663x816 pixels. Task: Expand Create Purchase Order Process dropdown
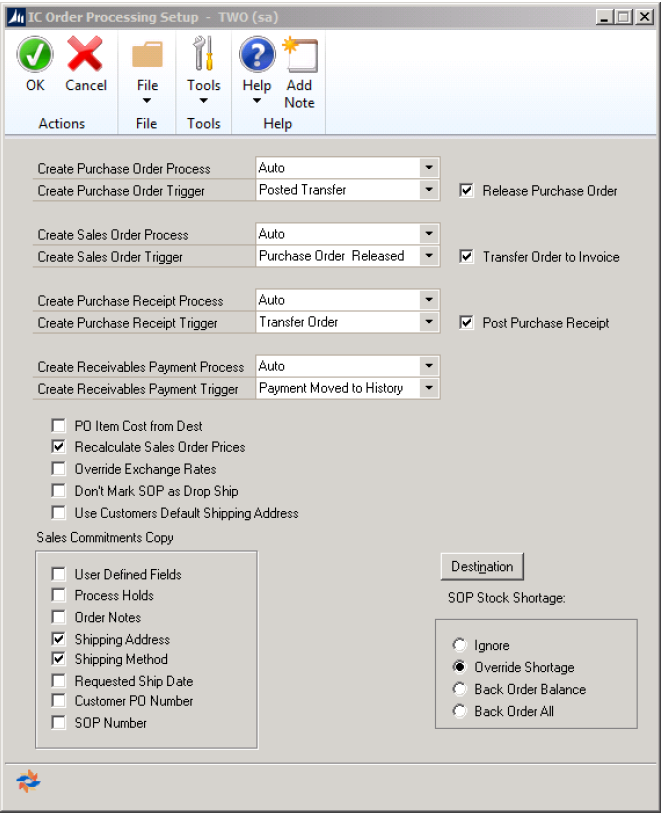428,168
